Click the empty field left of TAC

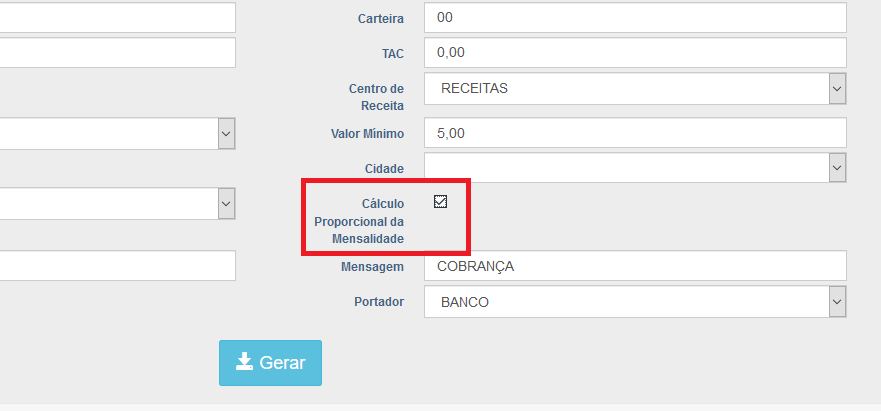117,53
